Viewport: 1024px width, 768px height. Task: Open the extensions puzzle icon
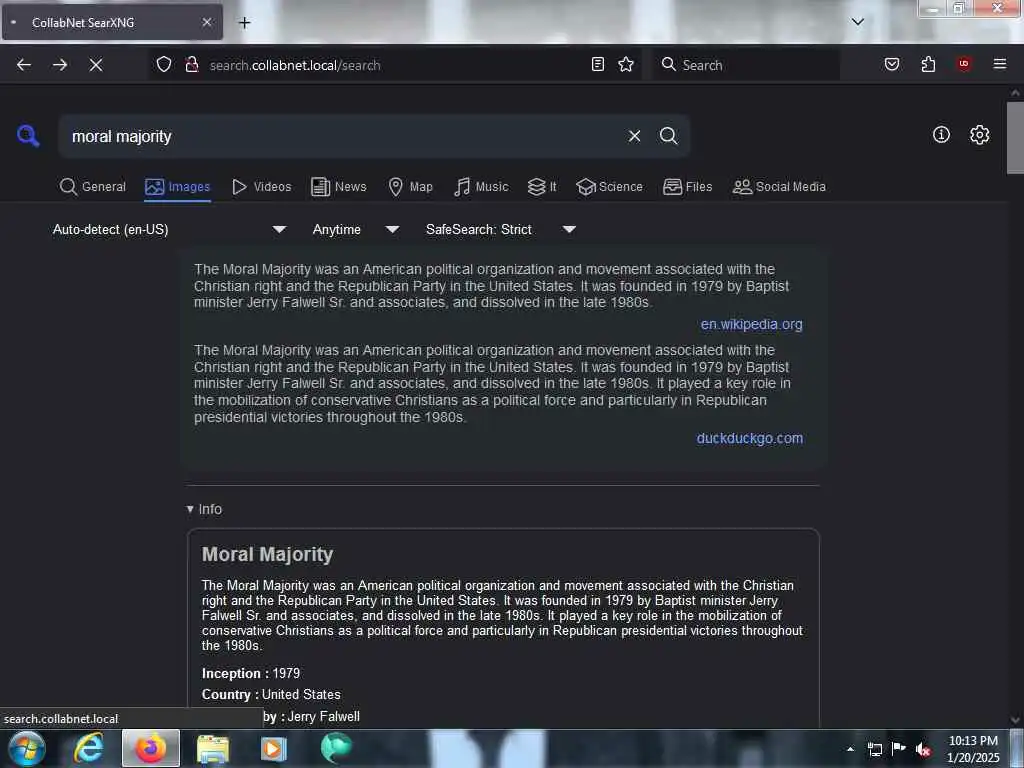928,64
